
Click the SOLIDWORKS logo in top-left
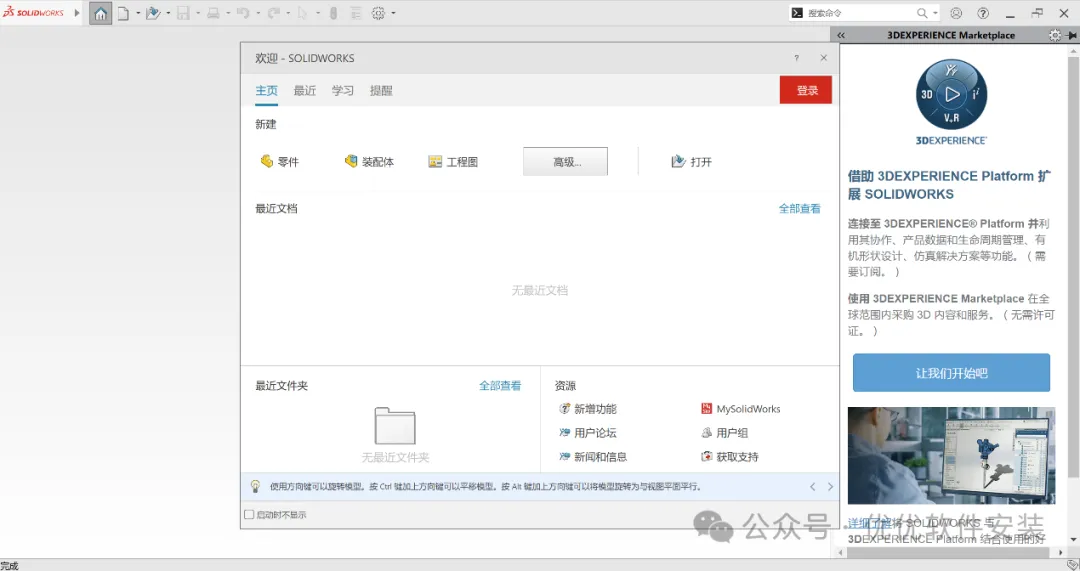tap(34, 12)
